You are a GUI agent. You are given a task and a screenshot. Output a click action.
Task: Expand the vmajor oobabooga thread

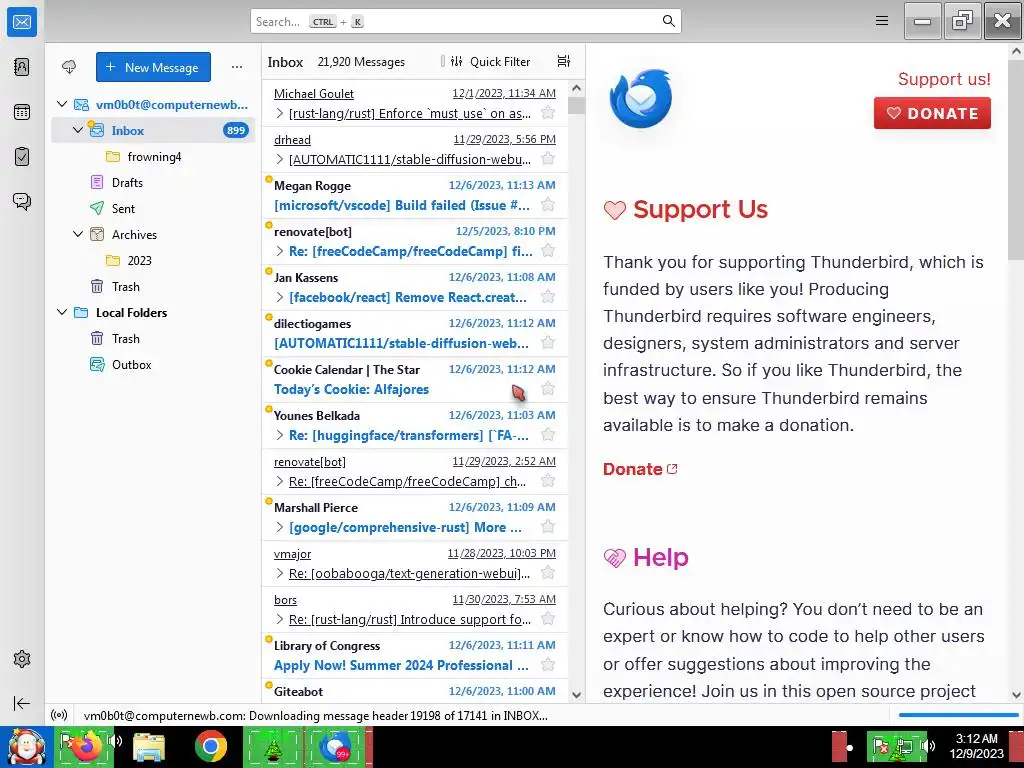pyautogui.click(x=280, y=573)
